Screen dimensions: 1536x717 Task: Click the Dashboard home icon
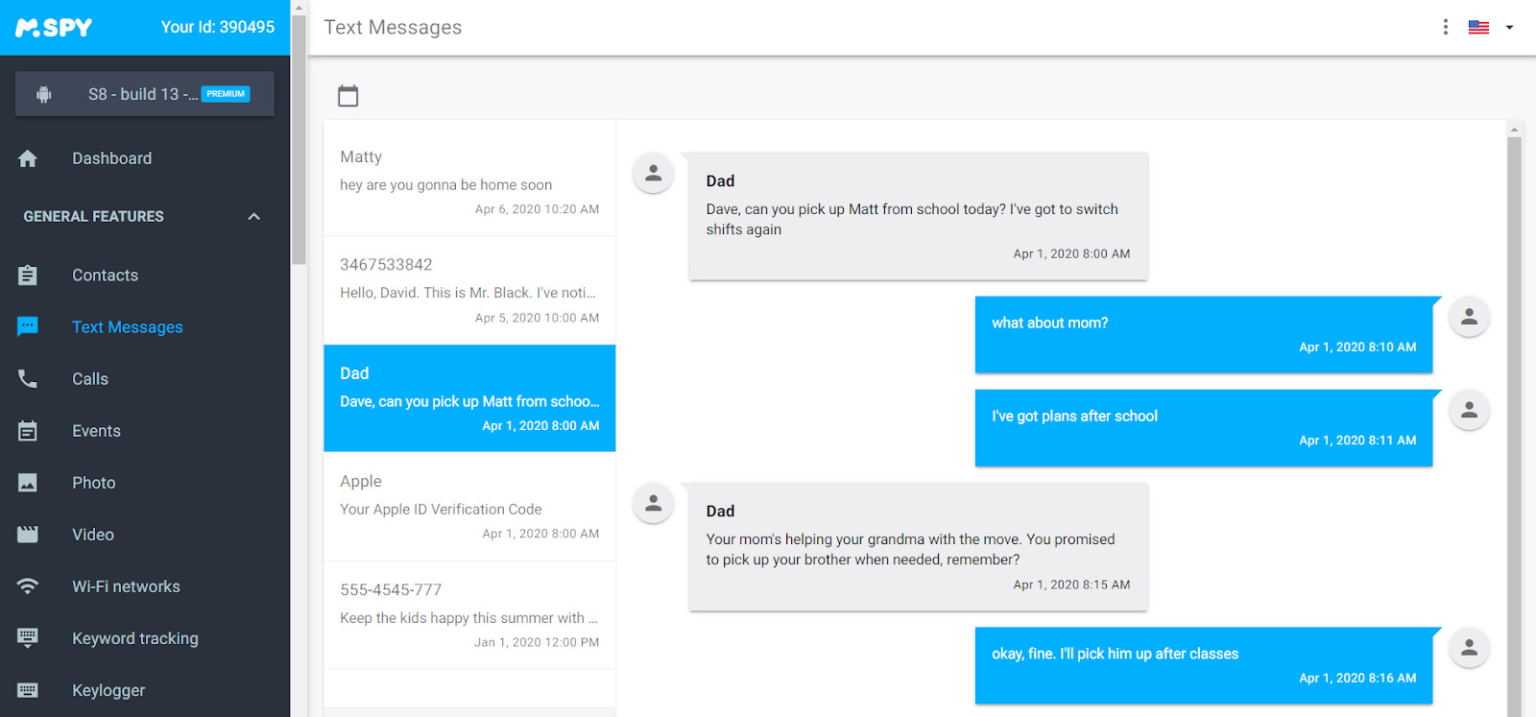(28, 158)
